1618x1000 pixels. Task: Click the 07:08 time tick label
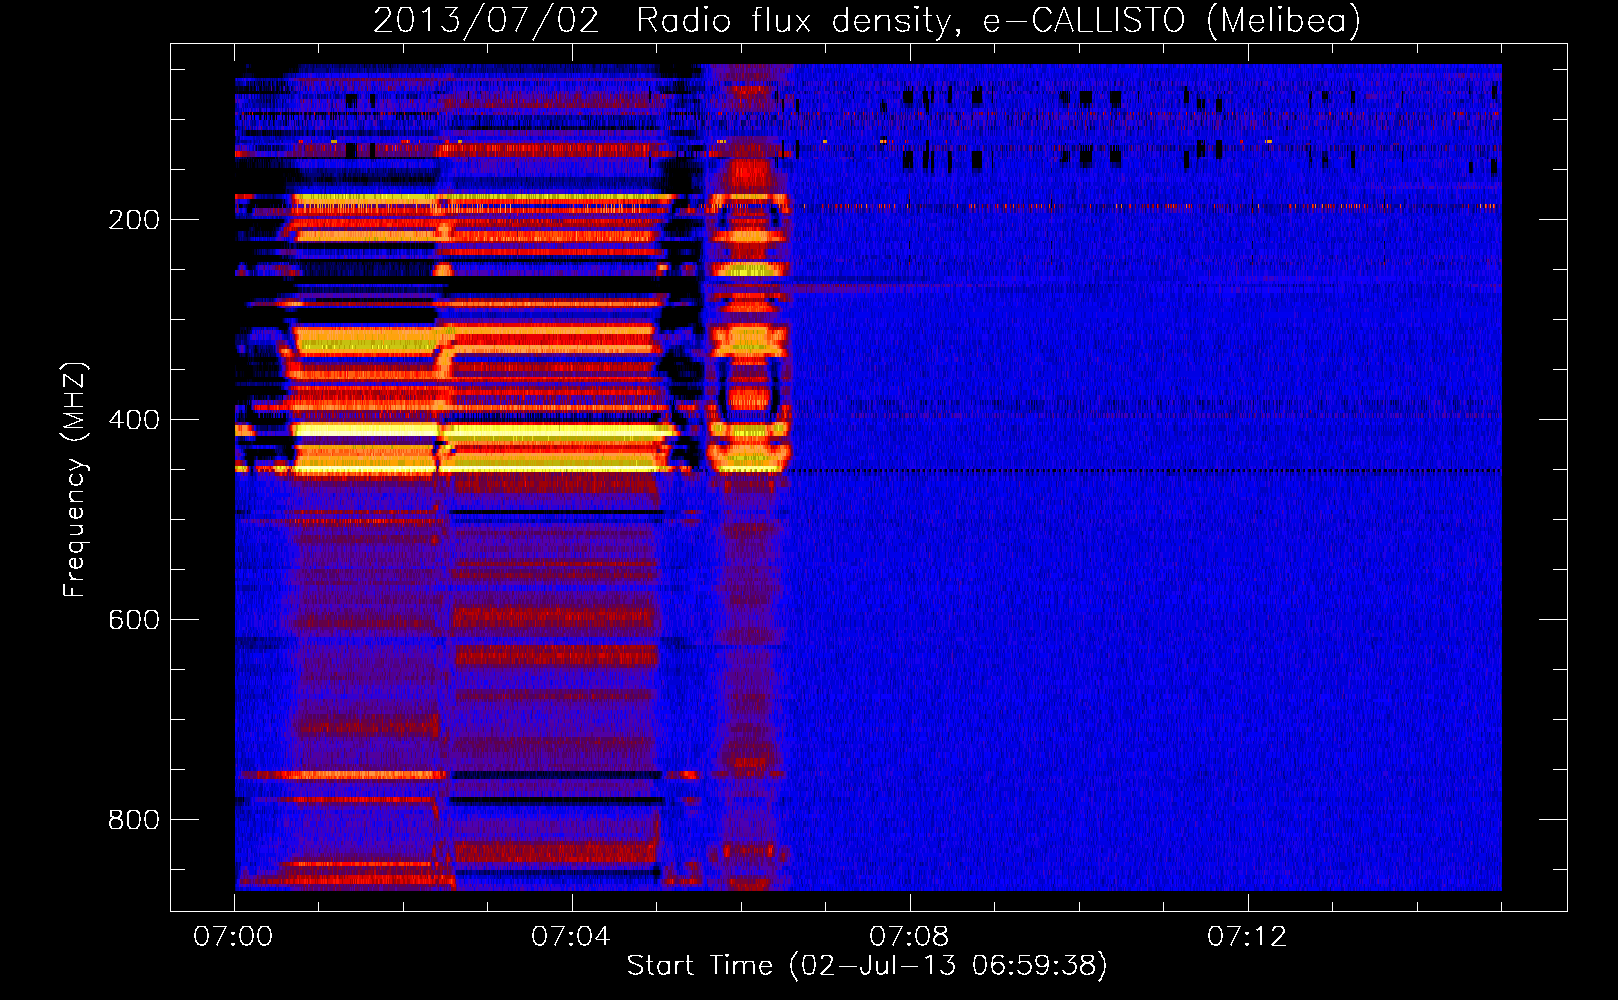(909, 937)
